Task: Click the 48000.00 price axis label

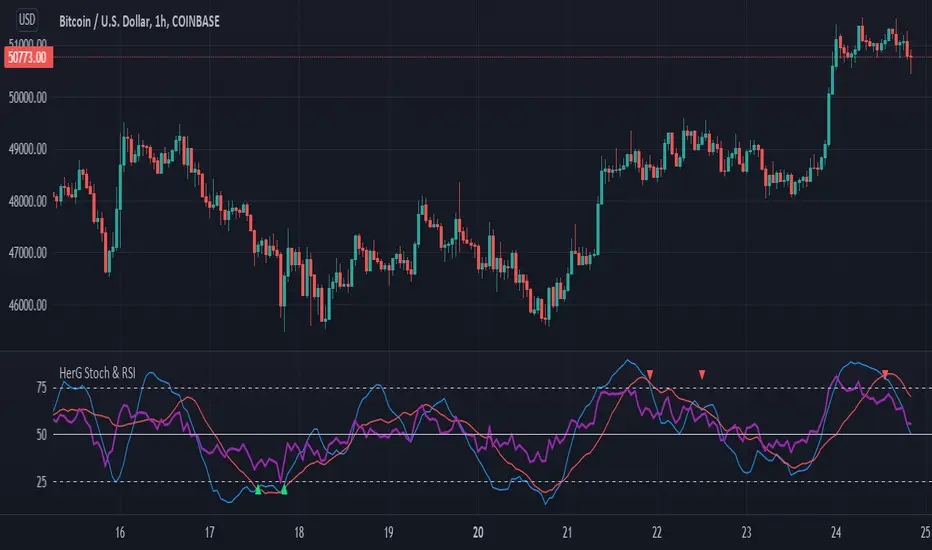Action: click(x=28, y=202)
